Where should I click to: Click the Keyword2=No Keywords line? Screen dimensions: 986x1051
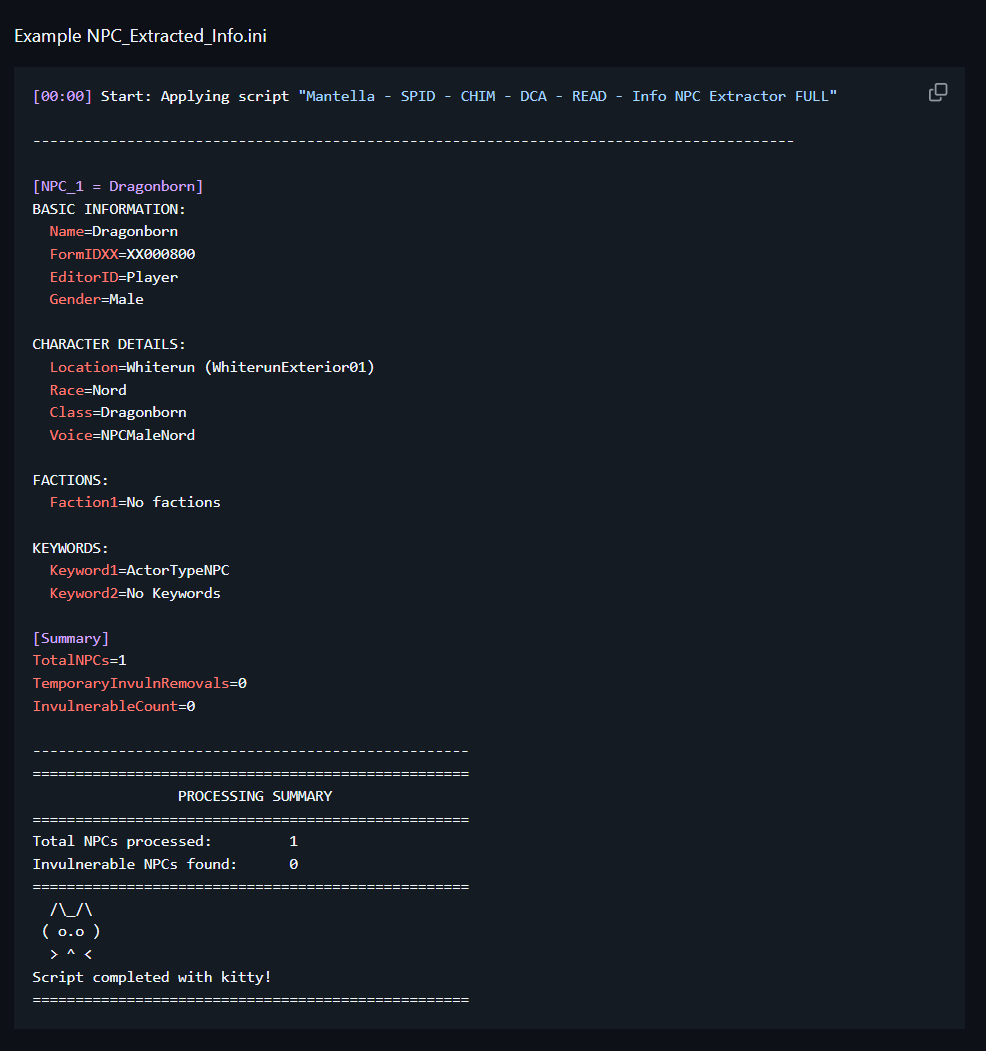(x=135, y=593)
